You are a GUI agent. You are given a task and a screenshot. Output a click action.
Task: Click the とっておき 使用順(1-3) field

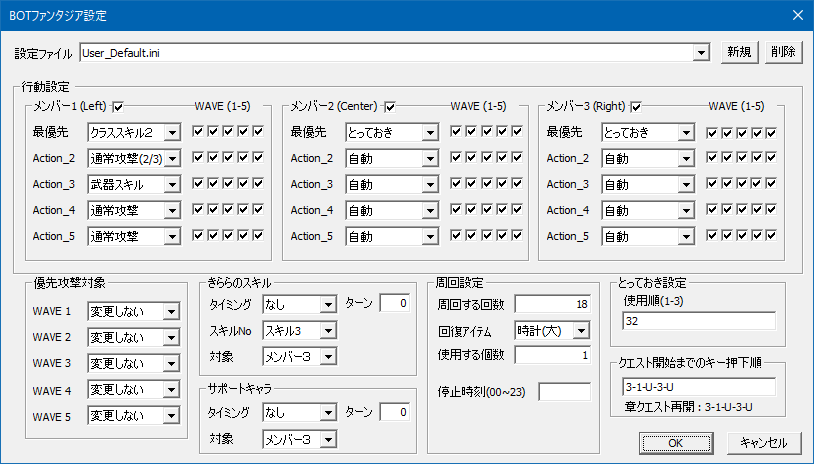click(x=695, y=321)
